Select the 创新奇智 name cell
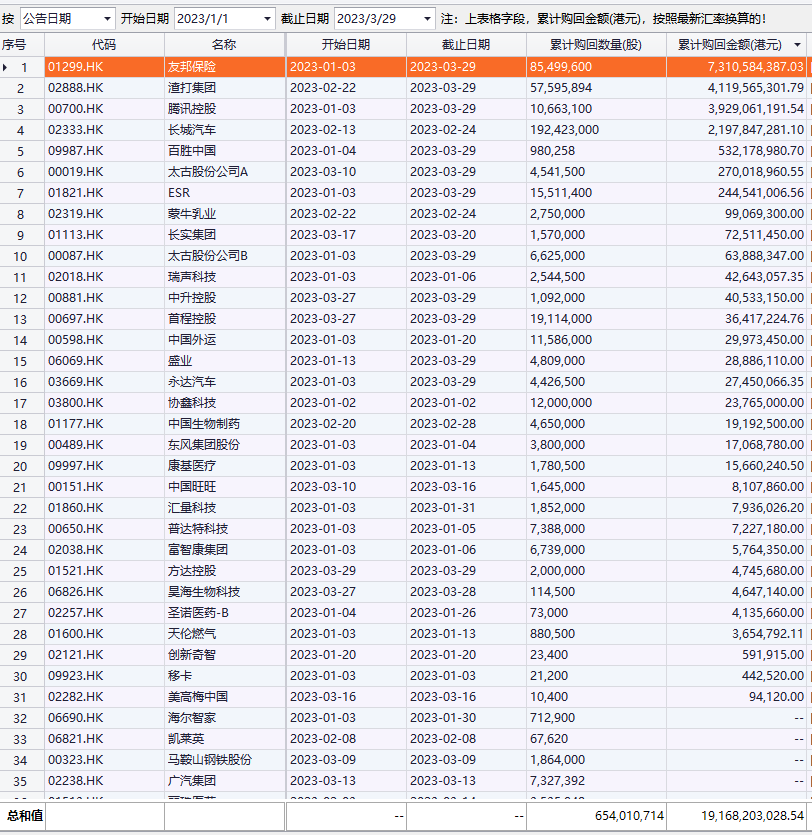Image resolution: width=812 pixels, height=835 pixels. coord(224,655)
